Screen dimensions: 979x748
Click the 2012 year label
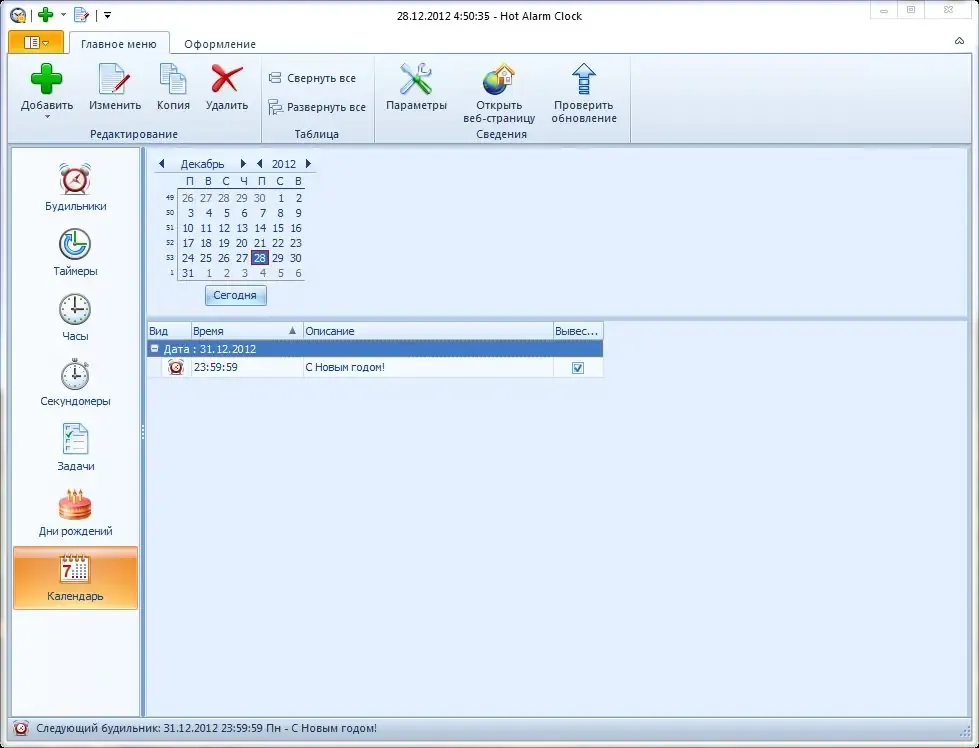(x=283, y=164)
